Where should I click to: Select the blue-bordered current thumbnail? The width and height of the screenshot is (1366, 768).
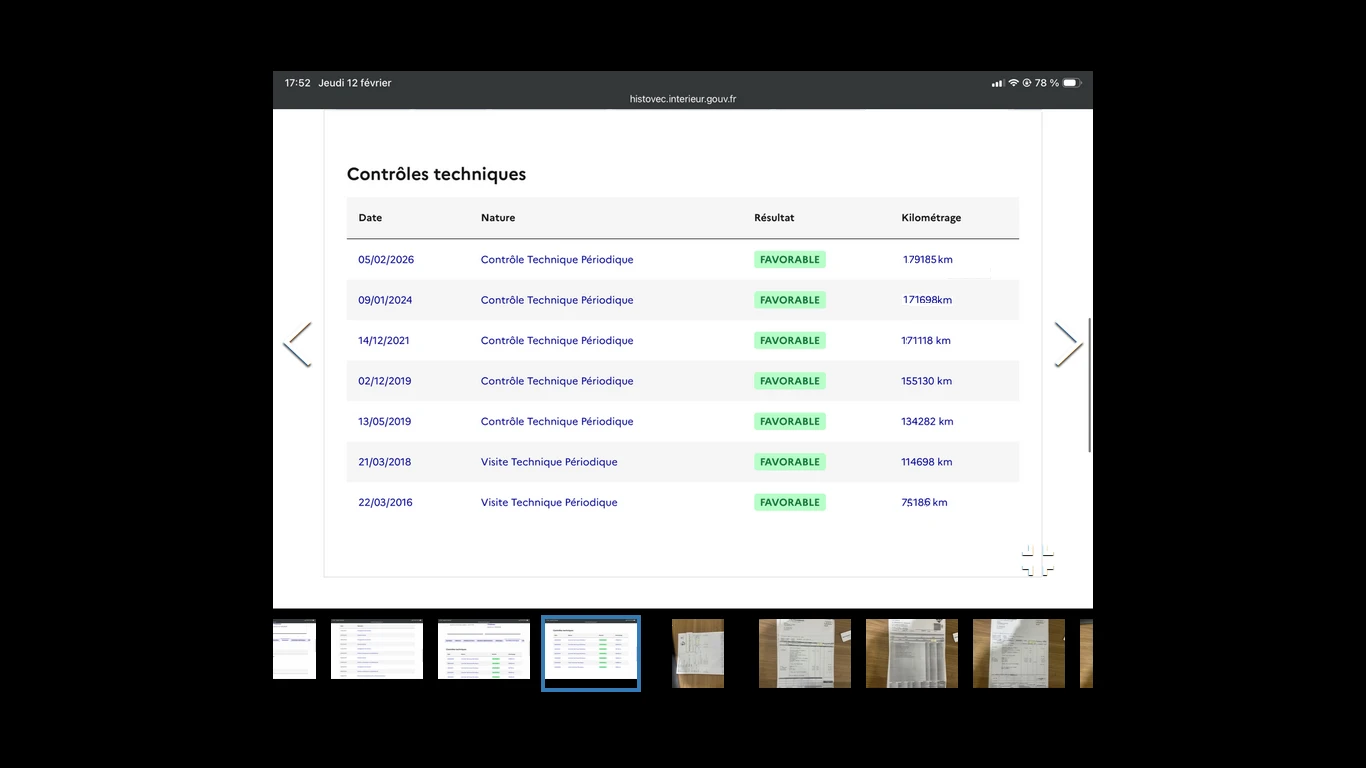pos(591,653)
